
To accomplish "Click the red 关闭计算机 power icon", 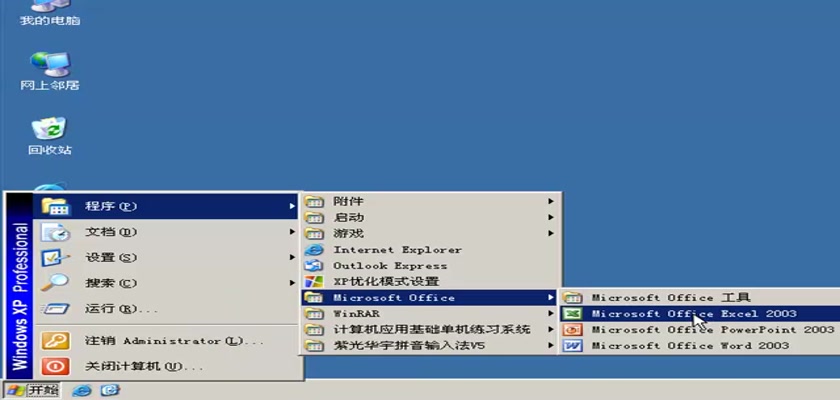I will (56, 367).
